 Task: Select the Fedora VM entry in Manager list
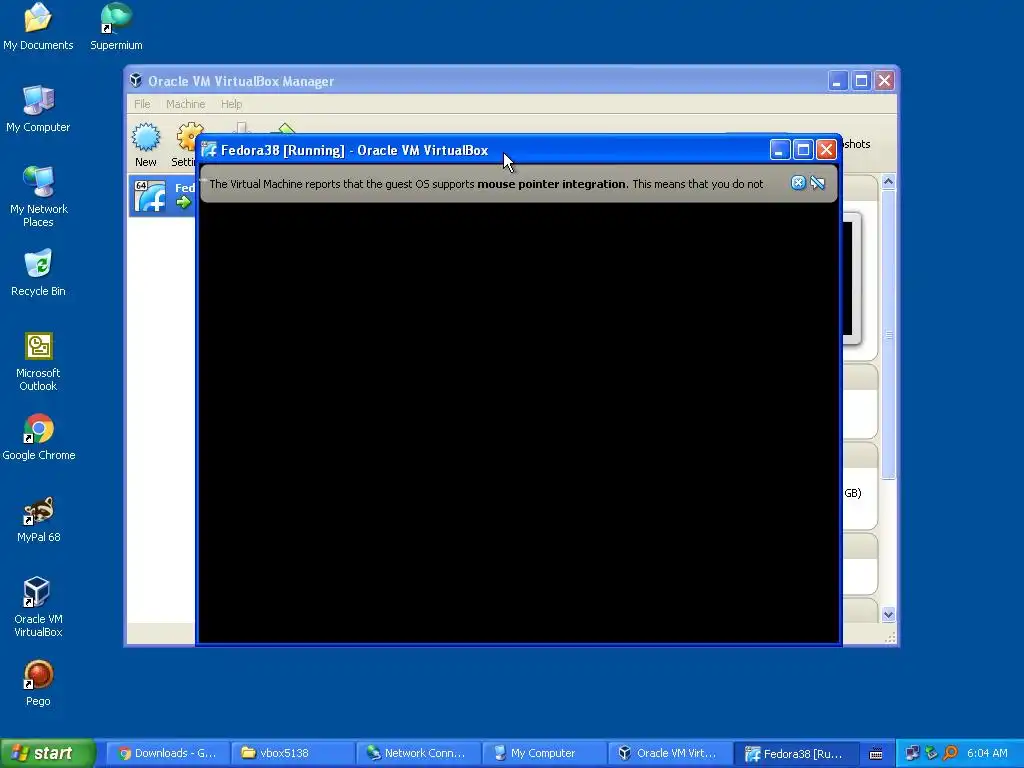click(x=162, y=196)
